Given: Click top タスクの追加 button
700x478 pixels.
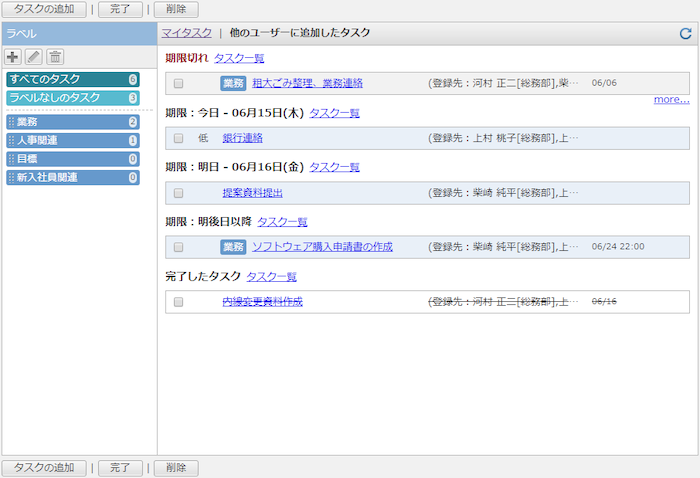Looking at the screenshot, I should [x=43, y=9].
